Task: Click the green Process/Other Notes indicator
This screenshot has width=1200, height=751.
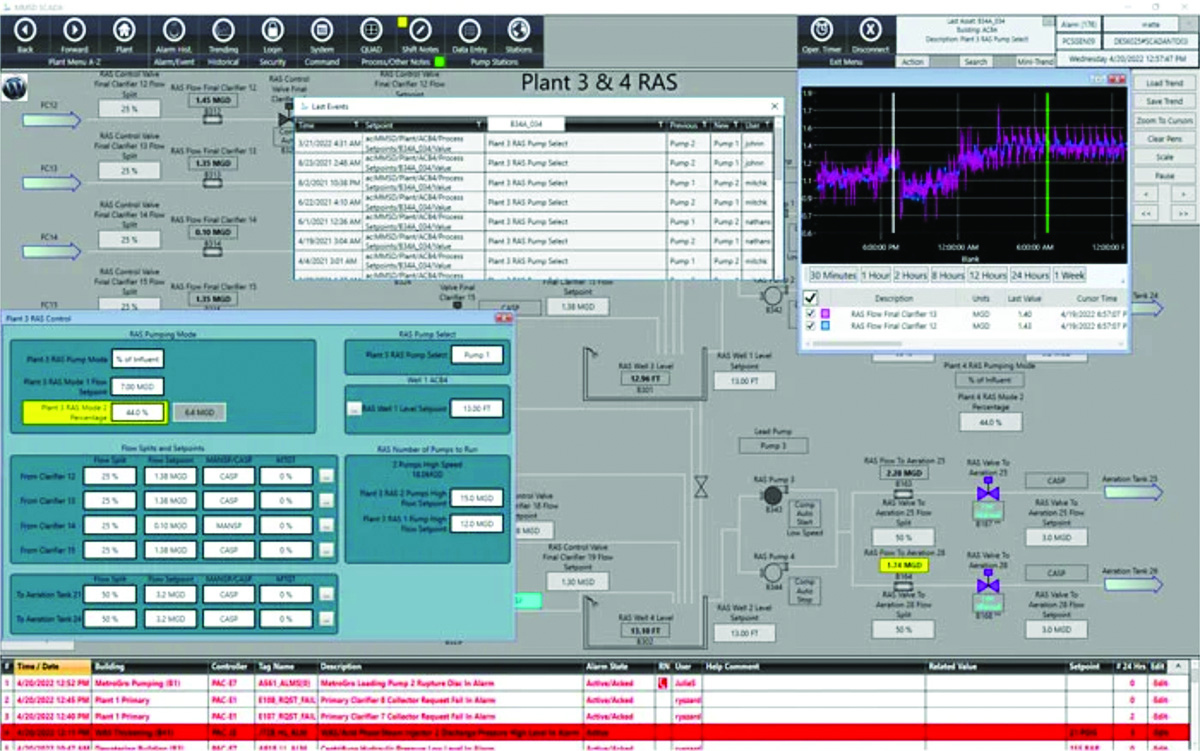Action: pos(438,62)
